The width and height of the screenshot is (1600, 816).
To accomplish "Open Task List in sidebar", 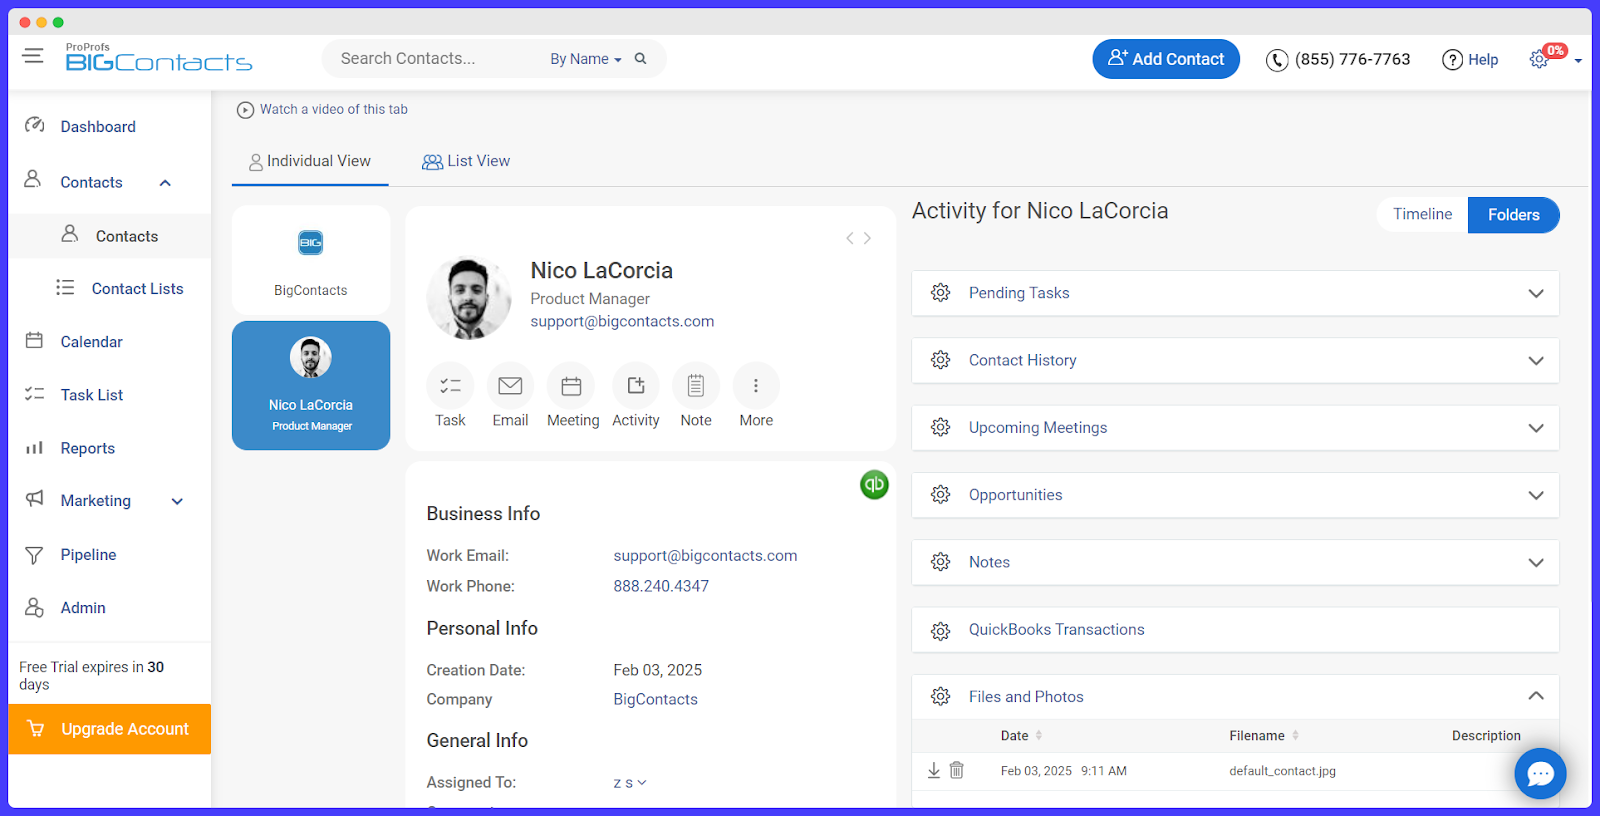I will pos(91,395).
